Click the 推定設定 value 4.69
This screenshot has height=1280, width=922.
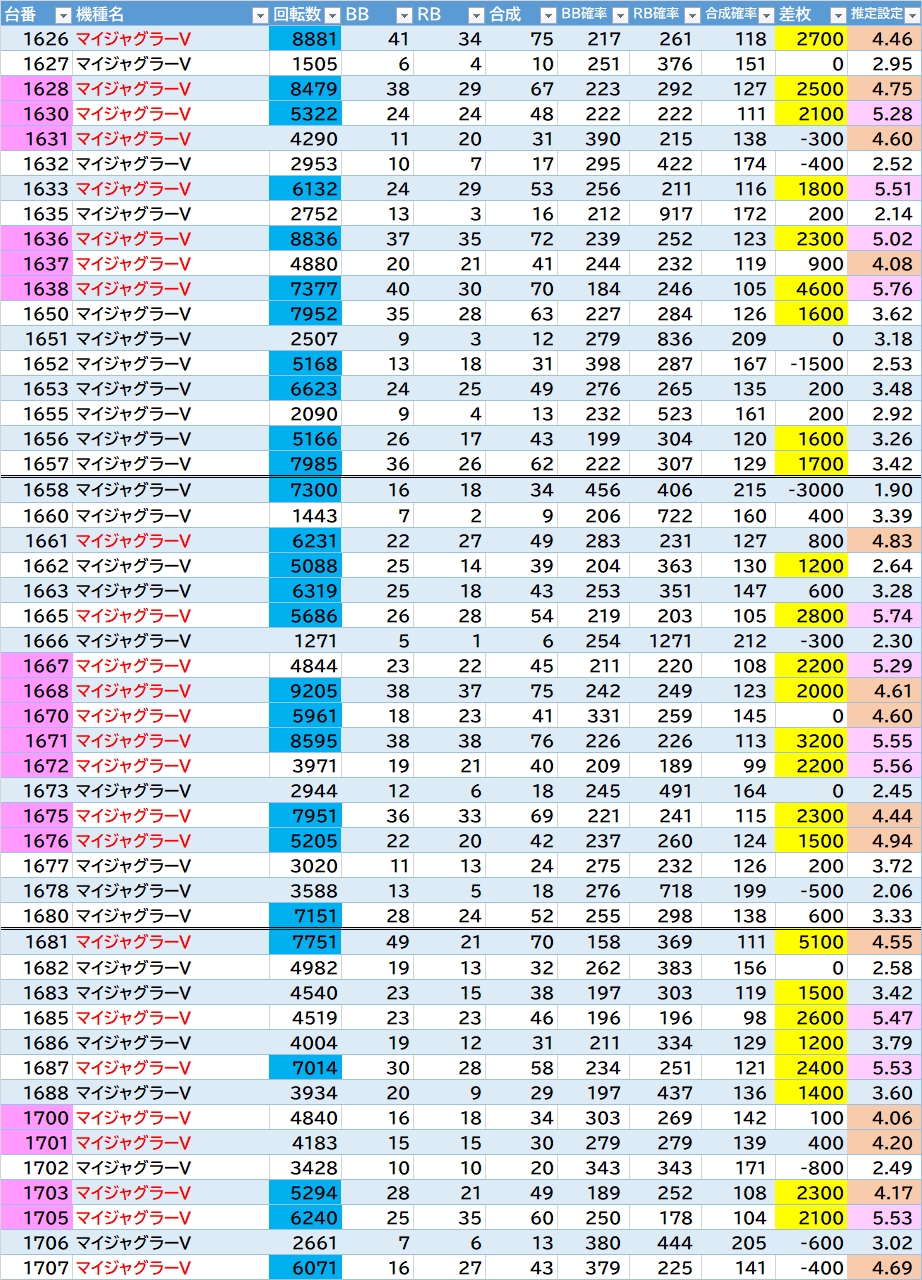[883, 1268]
